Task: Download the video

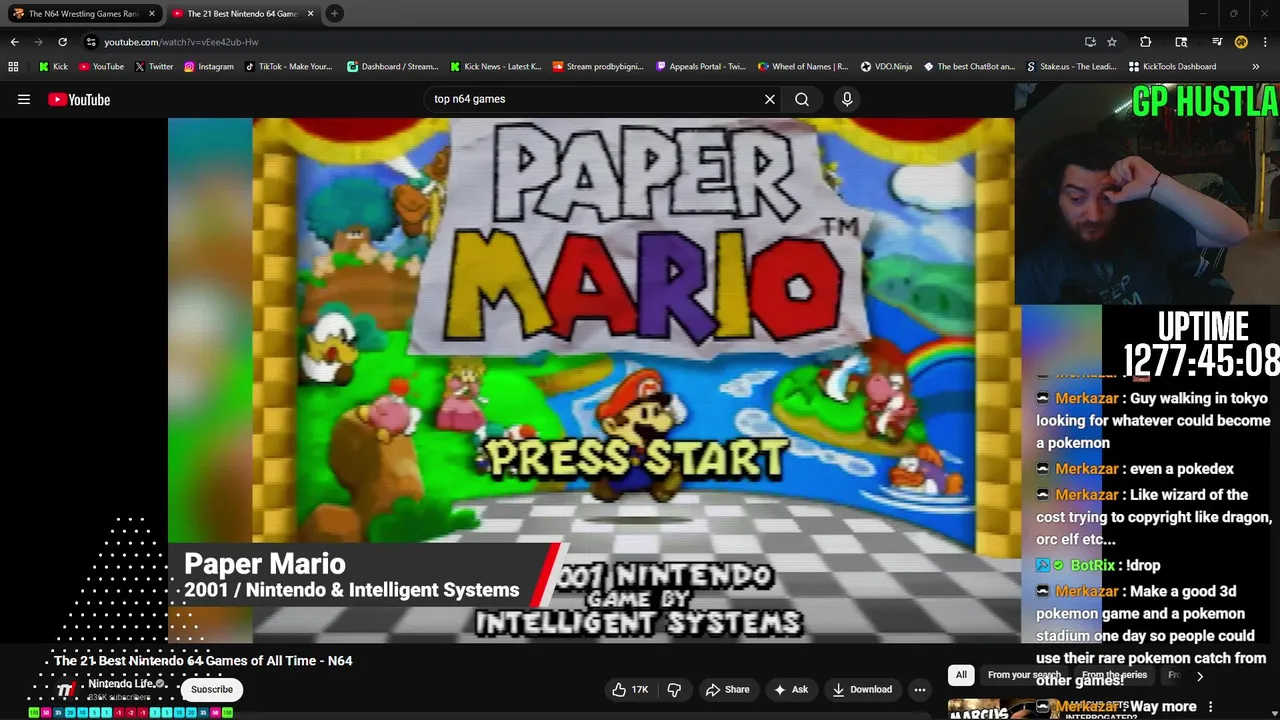Action: coord(861,689)
